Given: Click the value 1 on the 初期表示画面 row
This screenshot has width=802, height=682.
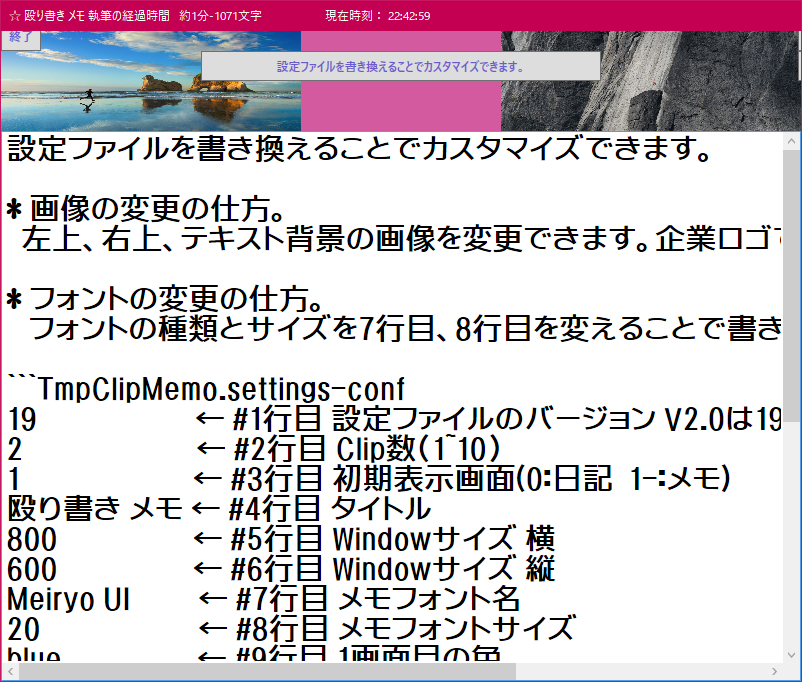Looking at the screenshot, I should point(13,479).
